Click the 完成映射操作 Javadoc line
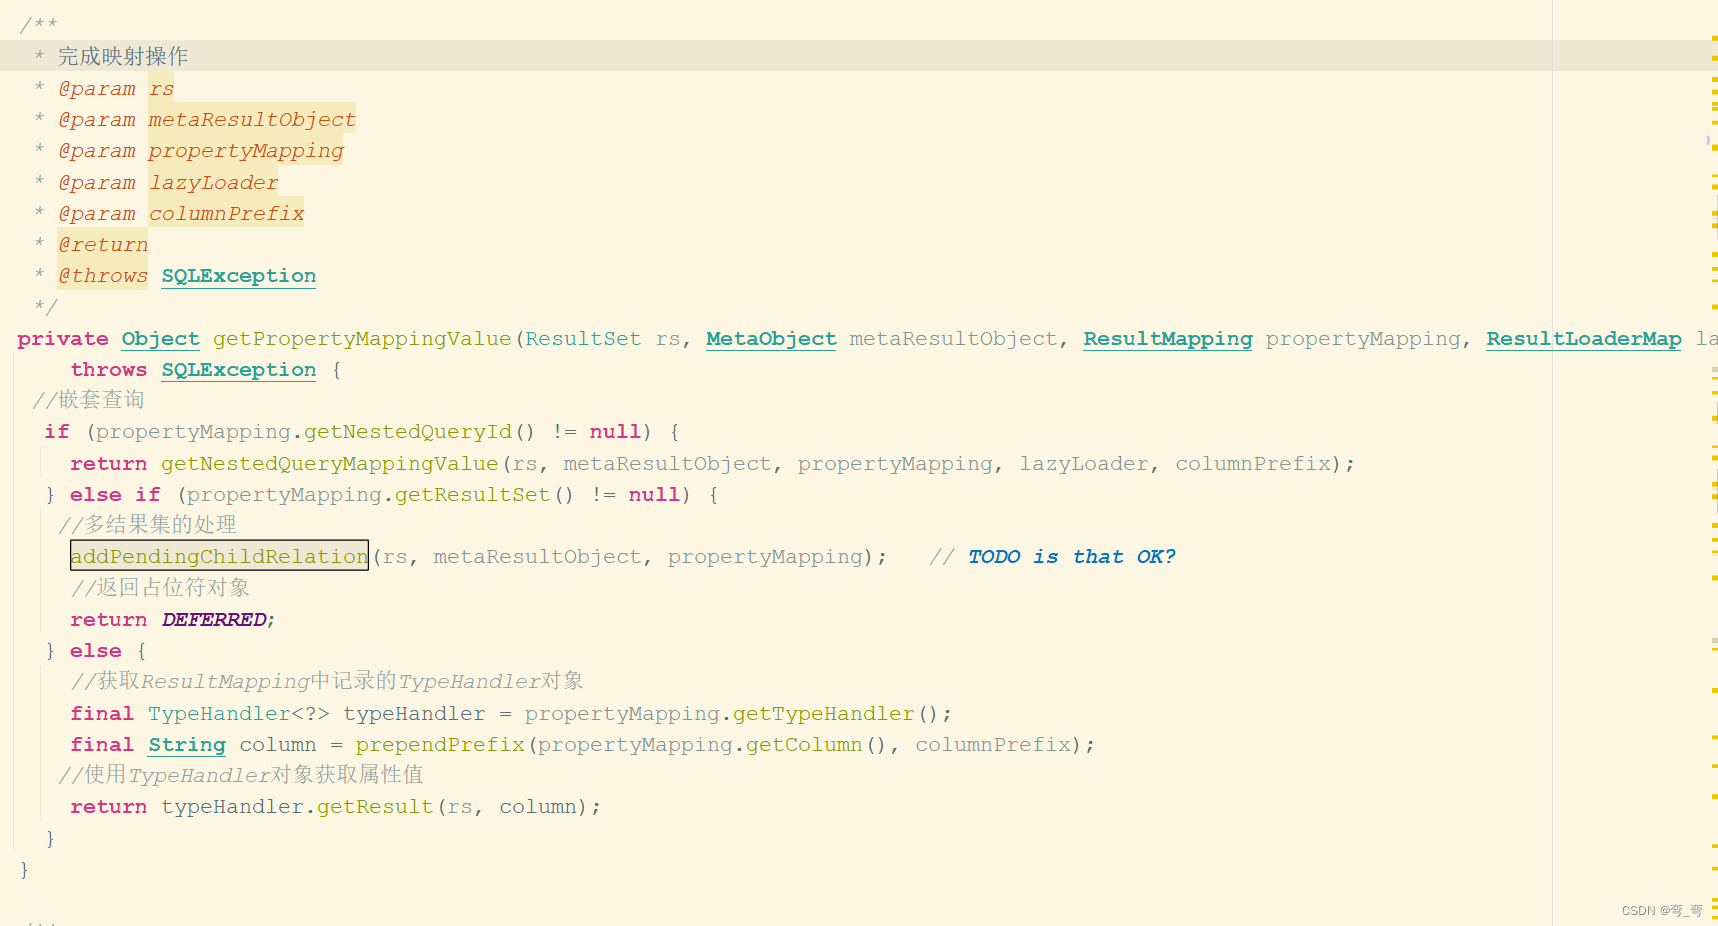This screenshot has width=1718, height=926. 123,56
